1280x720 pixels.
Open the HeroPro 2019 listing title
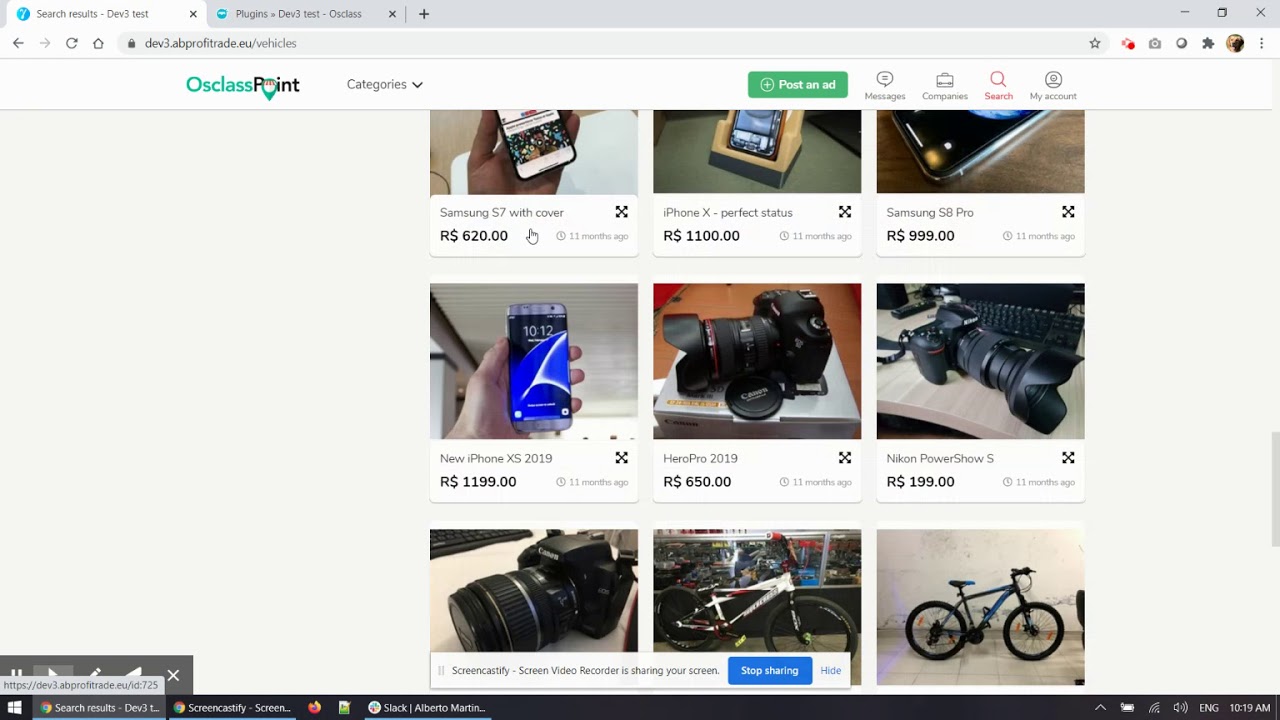coord(700,458)
